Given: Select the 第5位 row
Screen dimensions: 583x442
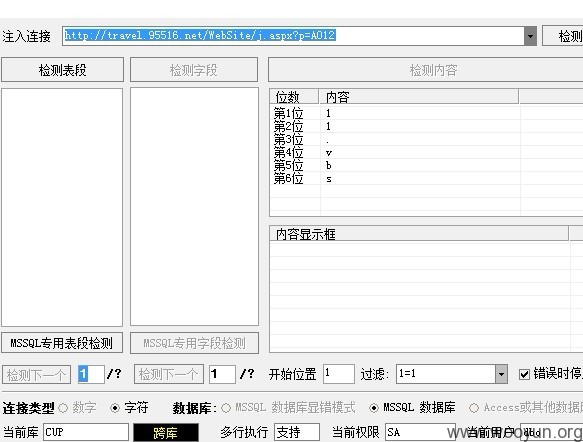Looking at the screenshot, I should tap(426, 165).
